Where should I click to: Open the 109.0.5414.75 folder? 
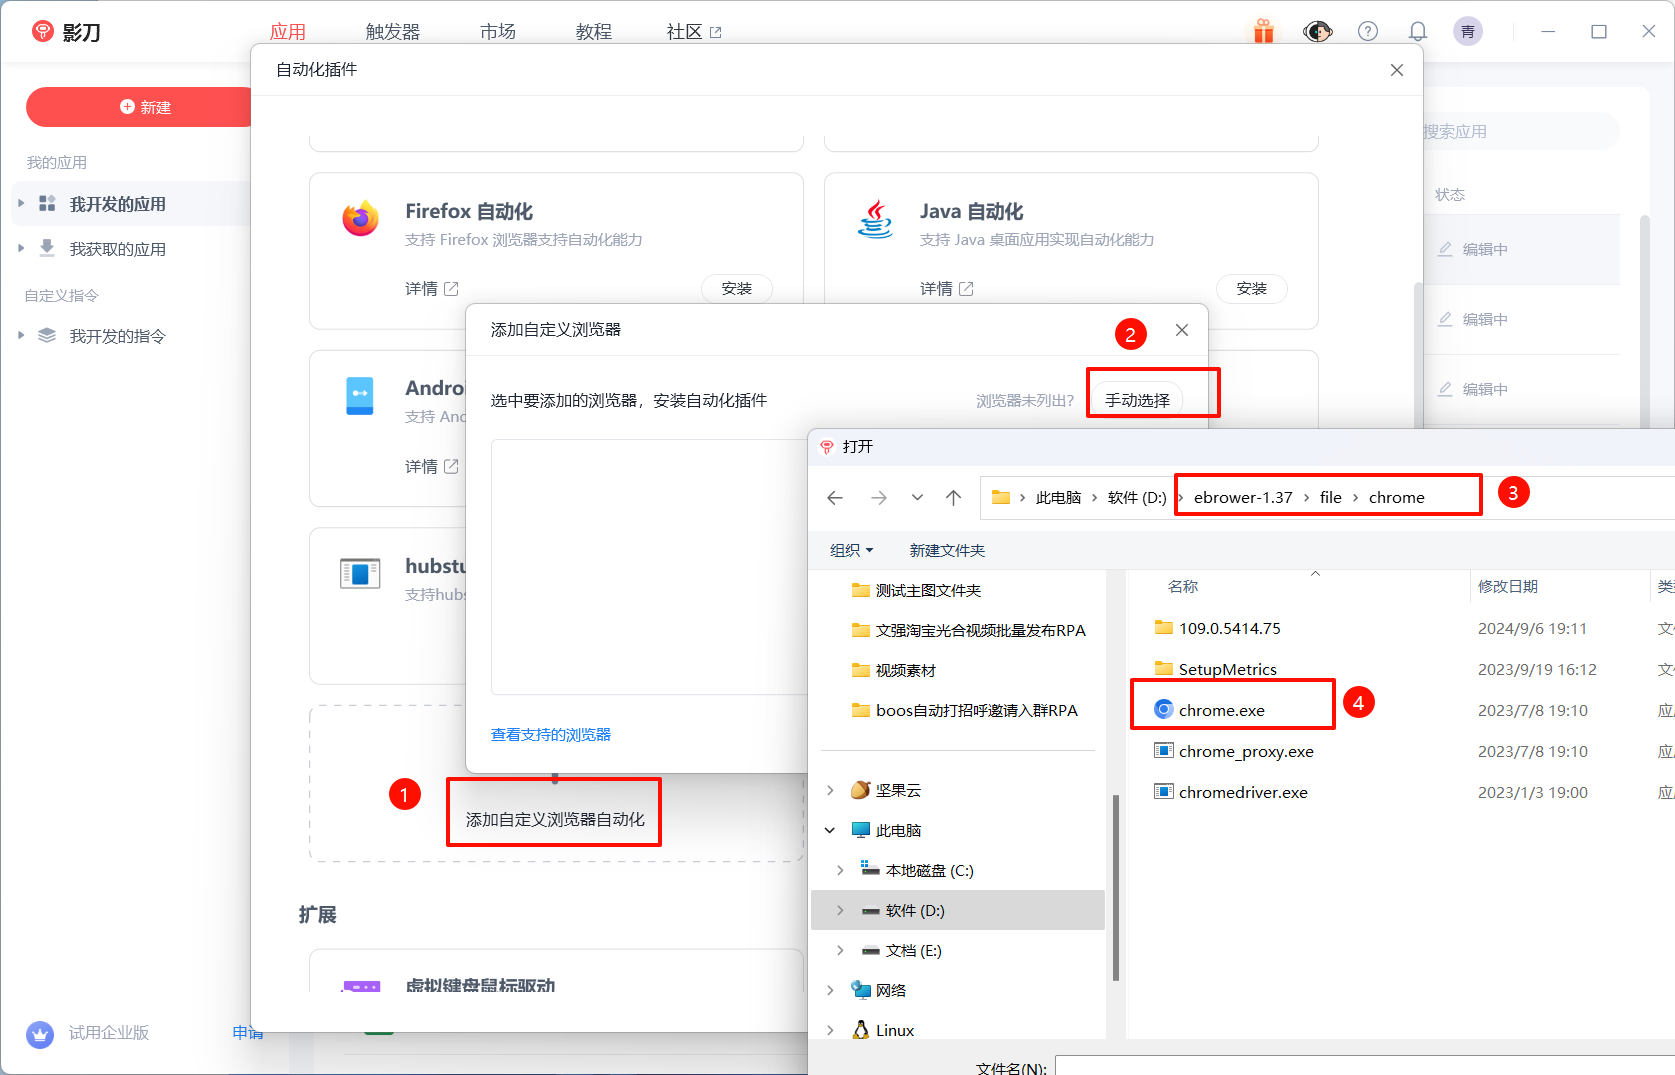point(1229,629)
